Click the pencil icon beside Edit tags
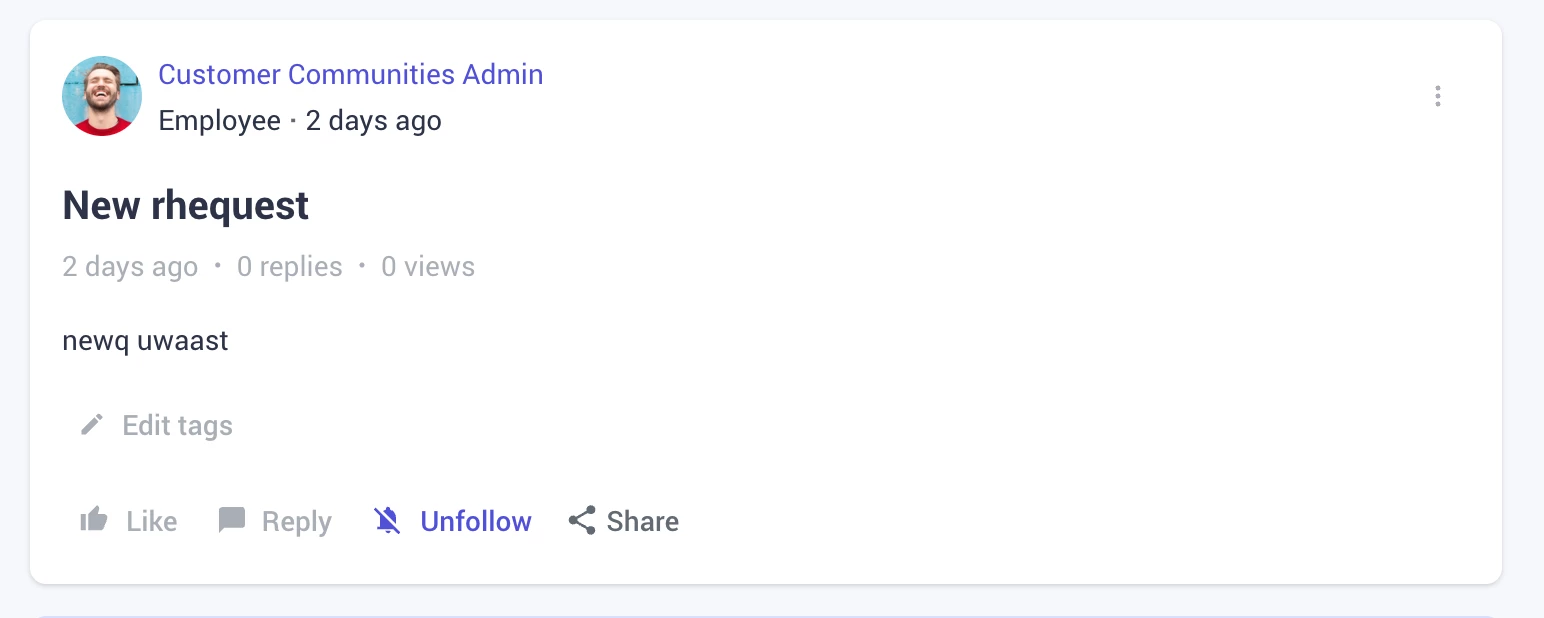Image resolution: width=1544 pixels, height=618 pixels. pos(92,425)
